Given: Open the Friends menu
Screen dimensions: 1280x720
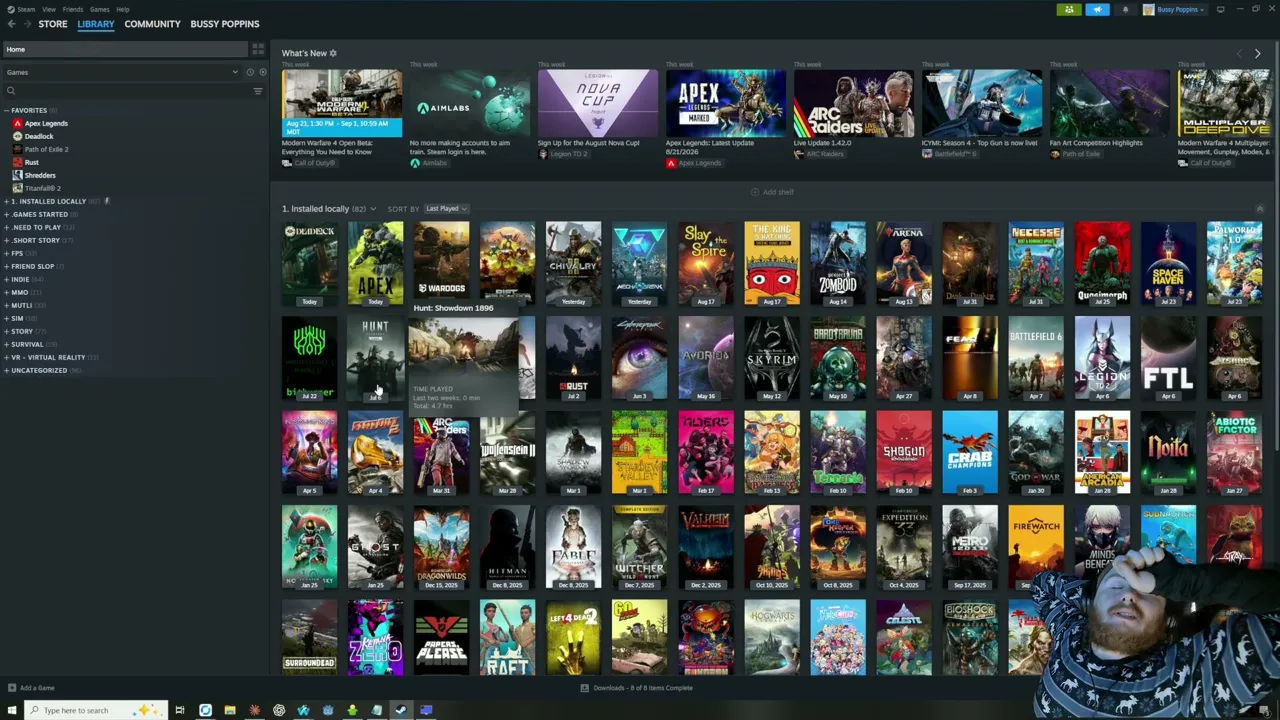Looking at the screenshot, I should click(73, 9).
